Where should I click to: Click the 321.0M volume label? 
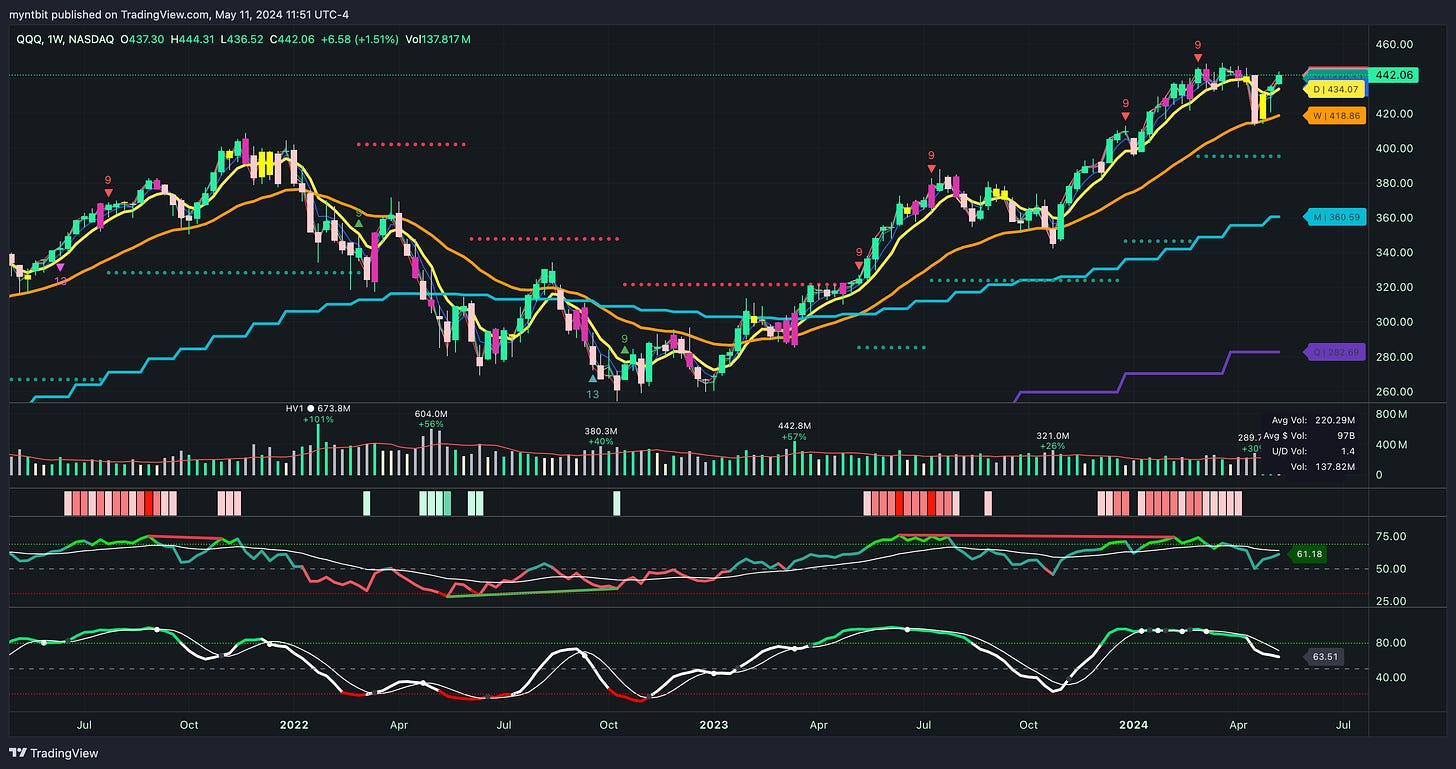(x=1053, y=436)
